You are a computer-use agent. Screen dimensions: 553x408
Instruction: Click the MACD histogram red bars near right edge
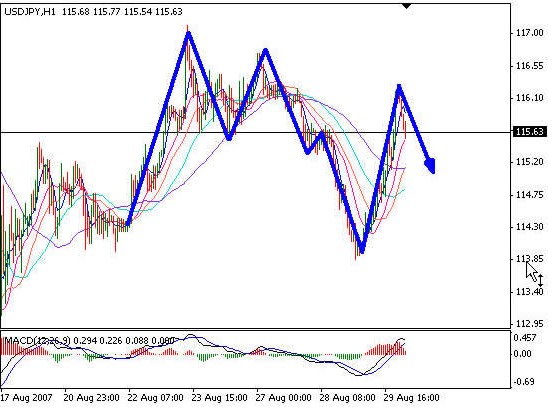pyautogui.click(x=385, y=349)
